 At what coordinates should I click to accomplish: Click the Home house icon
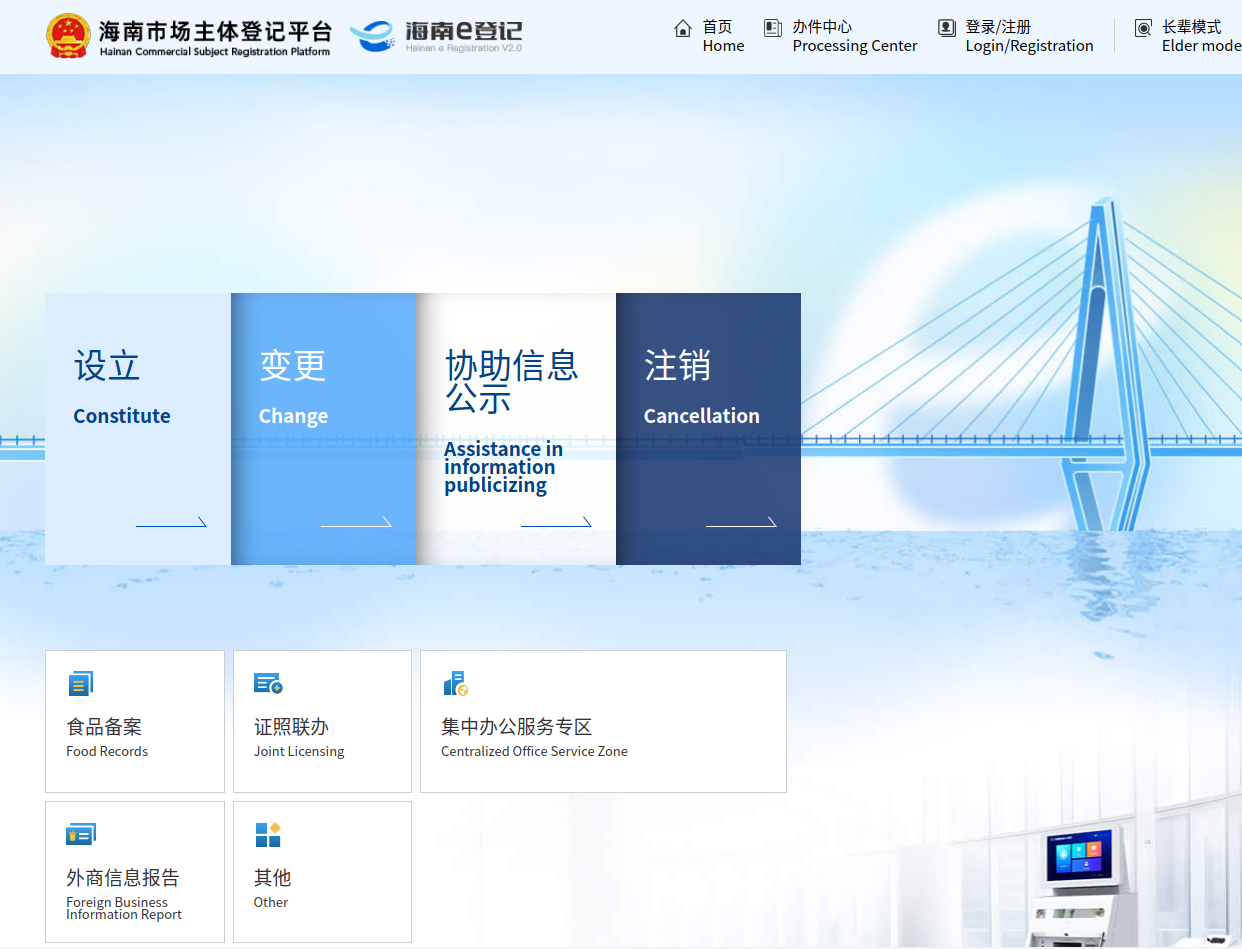click(x=683, y=28)
